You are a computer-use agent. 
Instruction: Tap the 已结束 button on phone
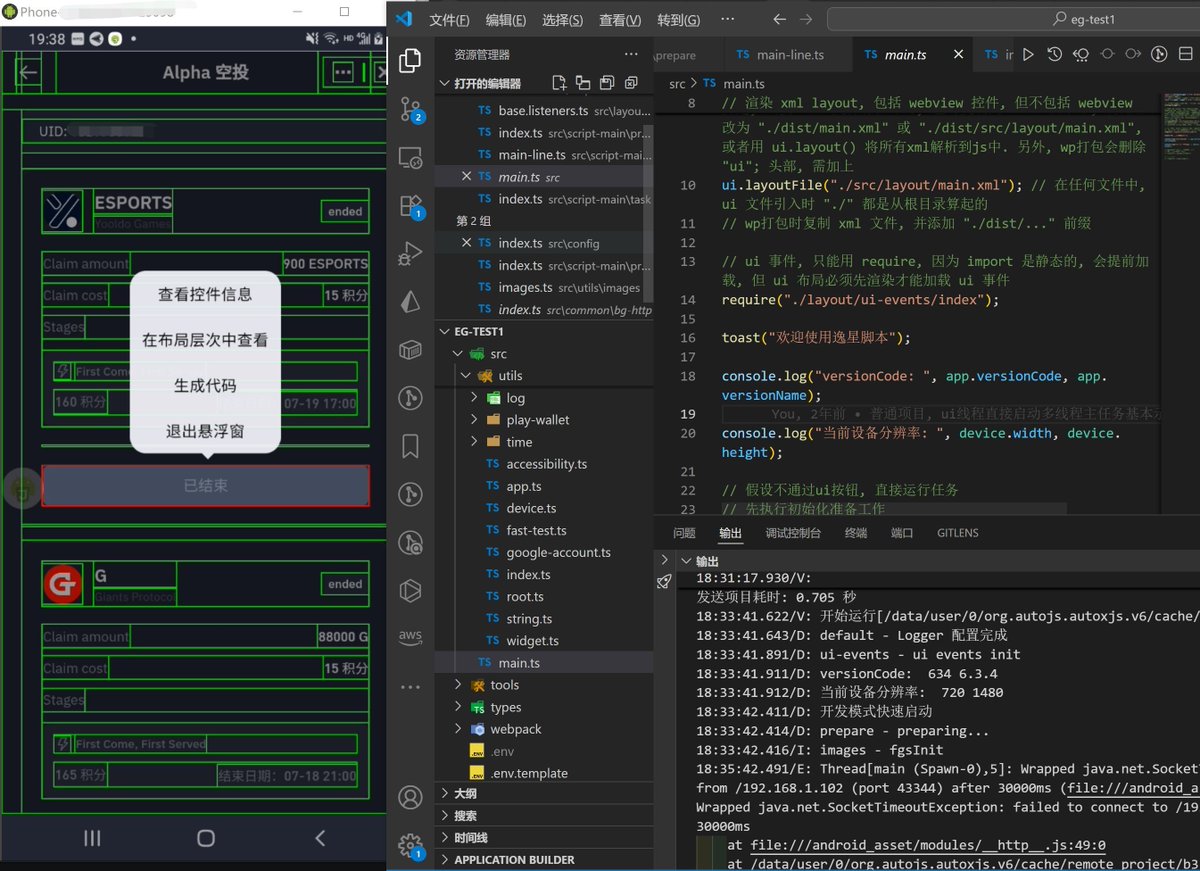pos(205,485)
